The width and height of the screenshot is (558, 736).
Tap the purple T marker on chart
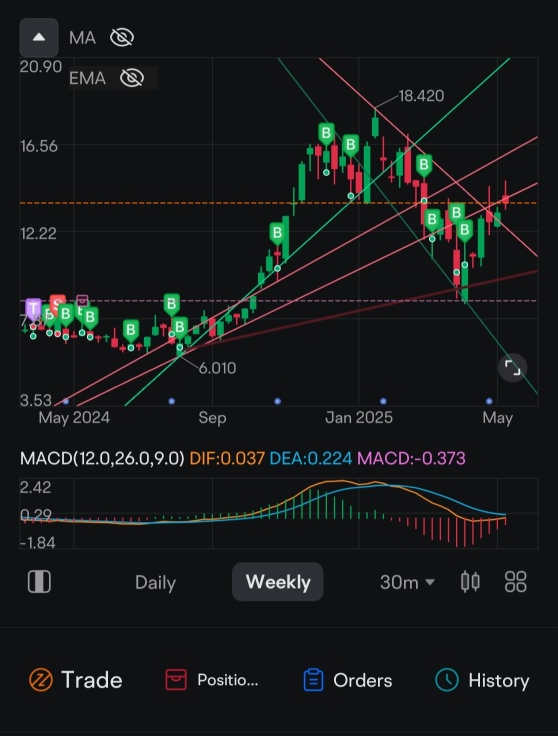pyautogui.click(x=33, y=309)
